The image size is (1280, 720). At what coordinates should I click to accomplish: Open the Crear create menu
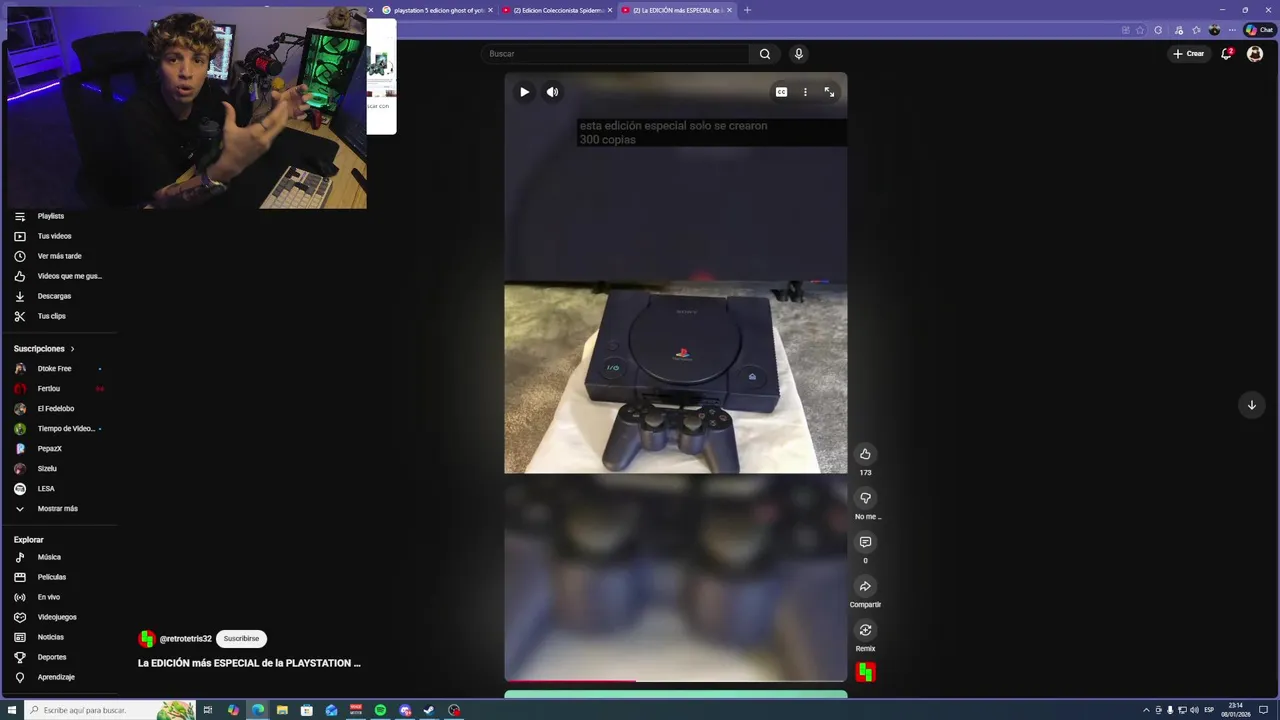coord(1189,54)
